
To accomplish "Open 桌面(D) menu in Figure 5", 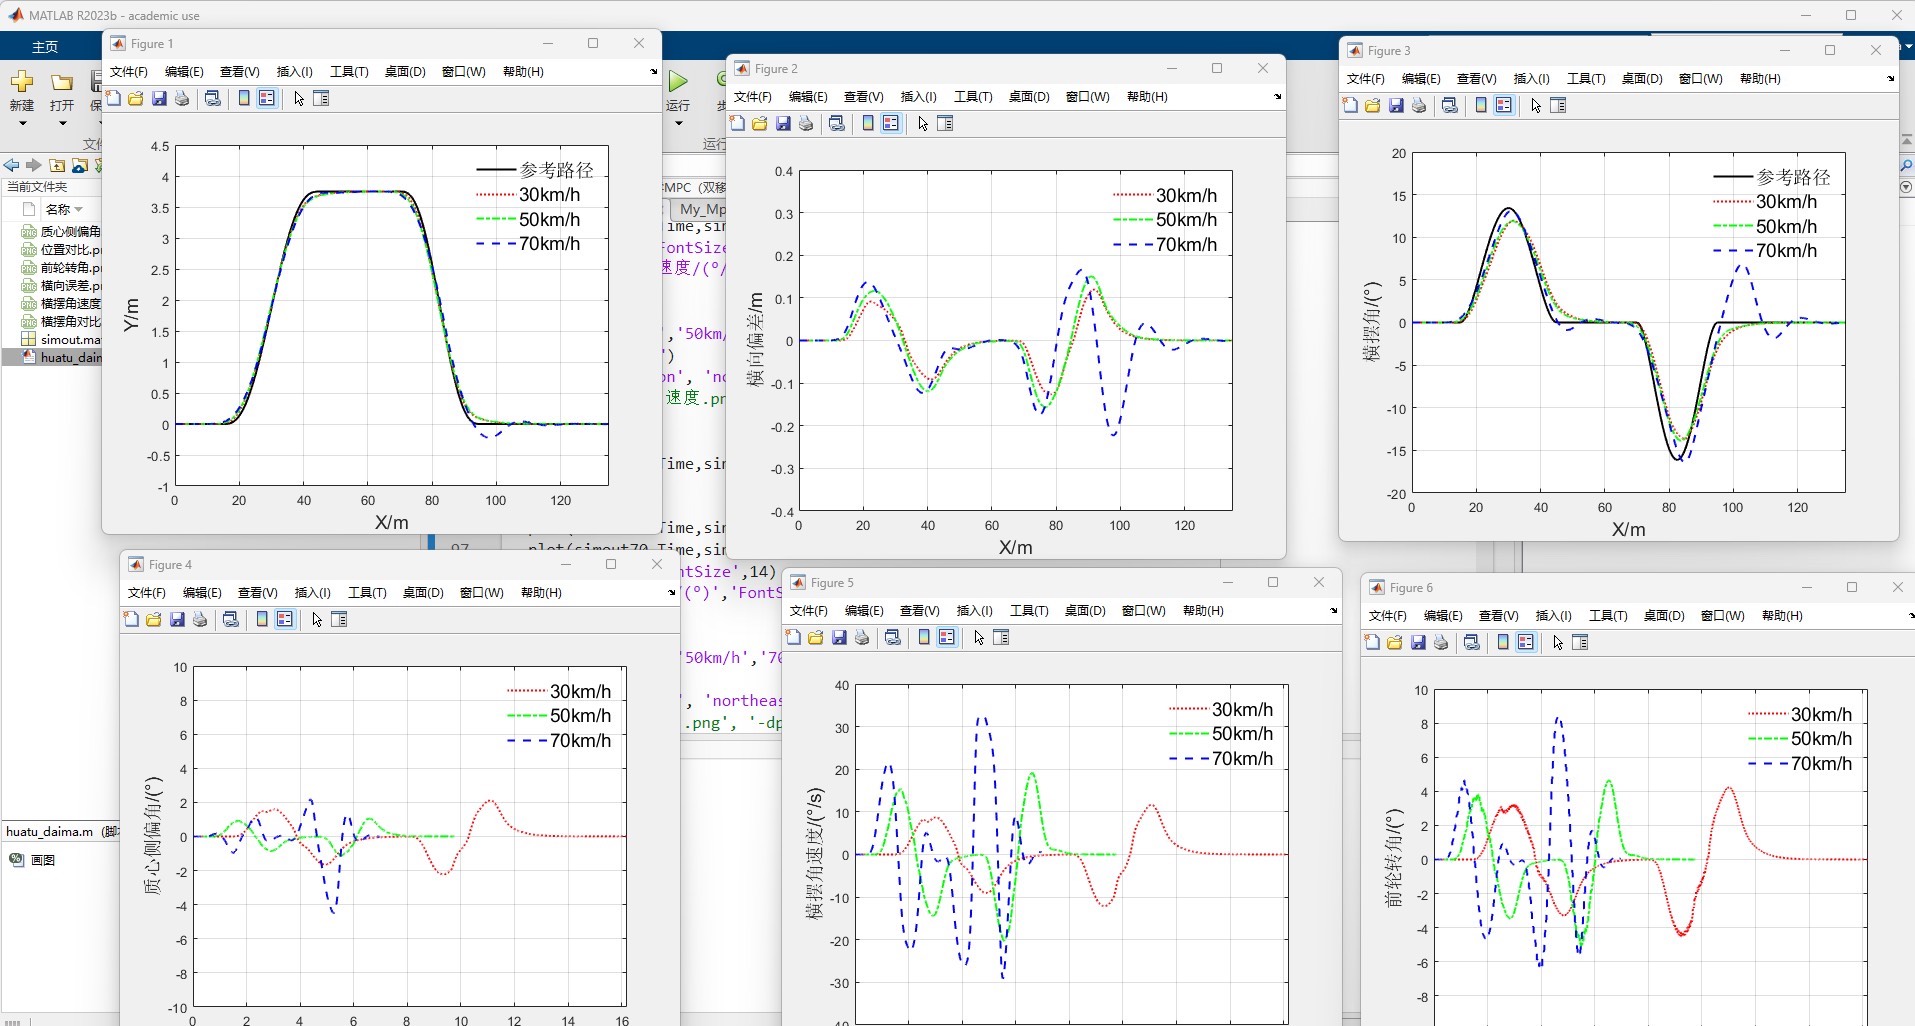I will pyautogui.click(x=1085, y=610).
